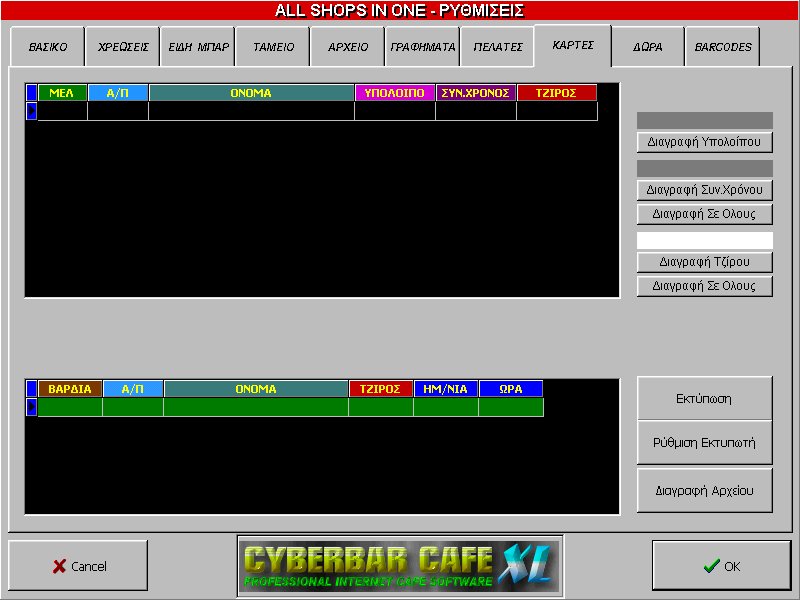Click the Εκτύπωση print button
800x600 pixels.
point(704,399)
